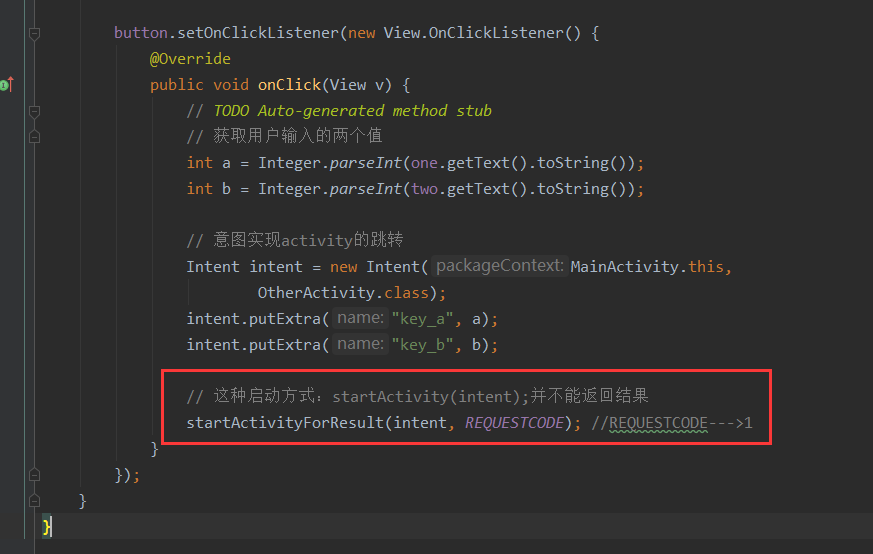Screen dimensions: 873x554
Task: Click the startActivityForResult method call
Action: [285, 423]
